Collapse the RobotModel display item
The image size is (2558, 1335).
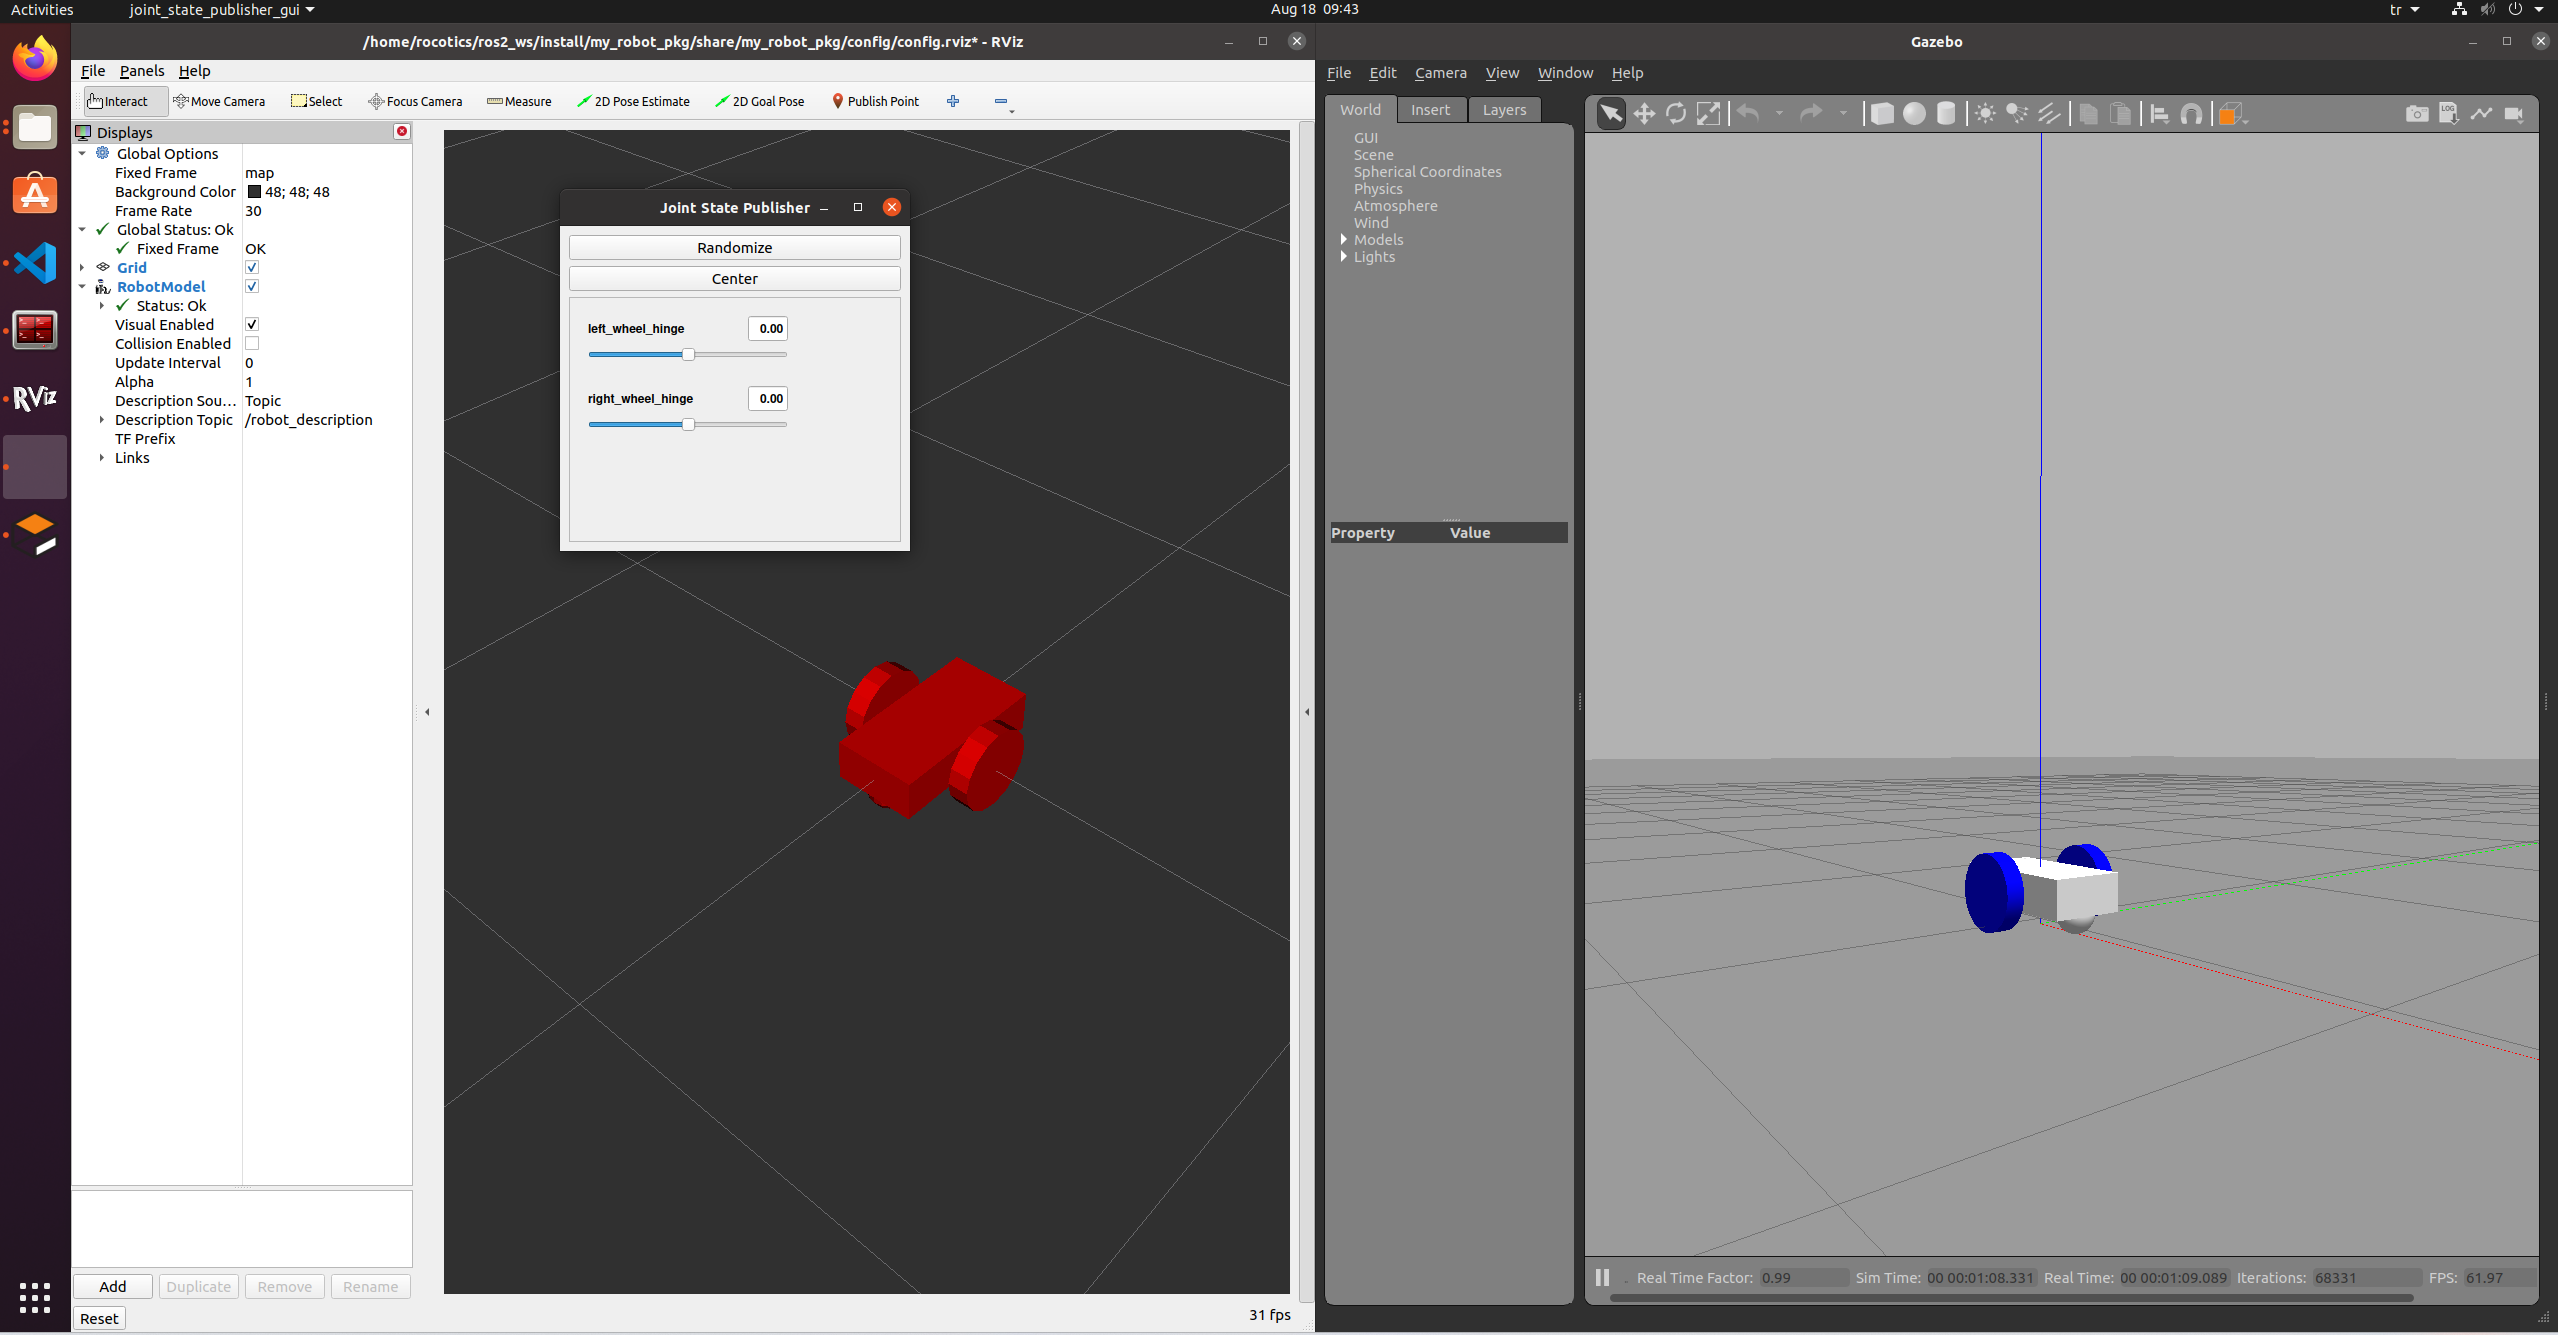pyautogui.click(x=82, y=287)
